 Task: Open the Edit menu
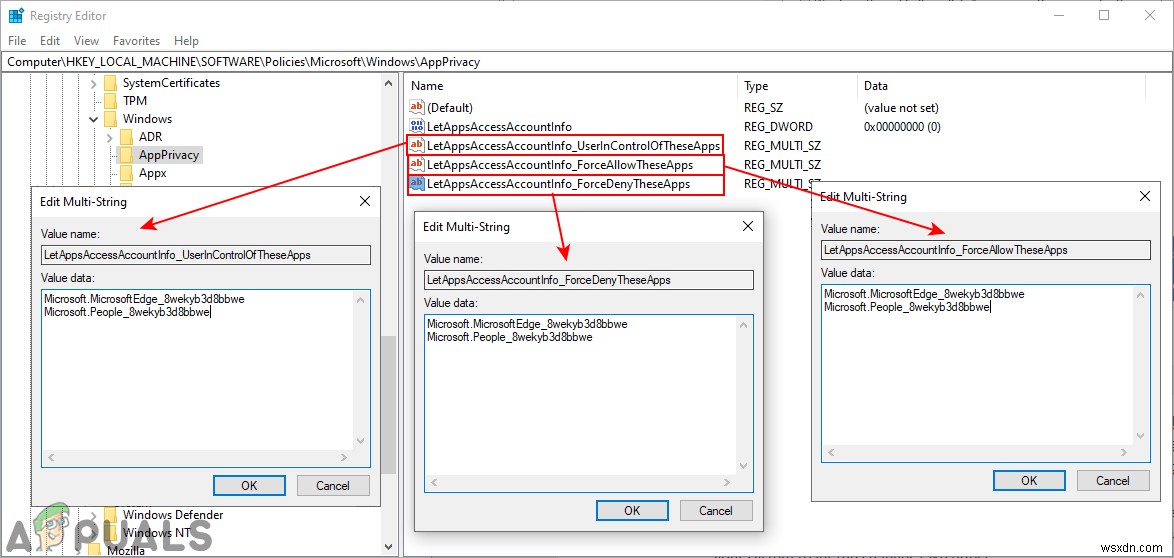[x=50, y=41]
